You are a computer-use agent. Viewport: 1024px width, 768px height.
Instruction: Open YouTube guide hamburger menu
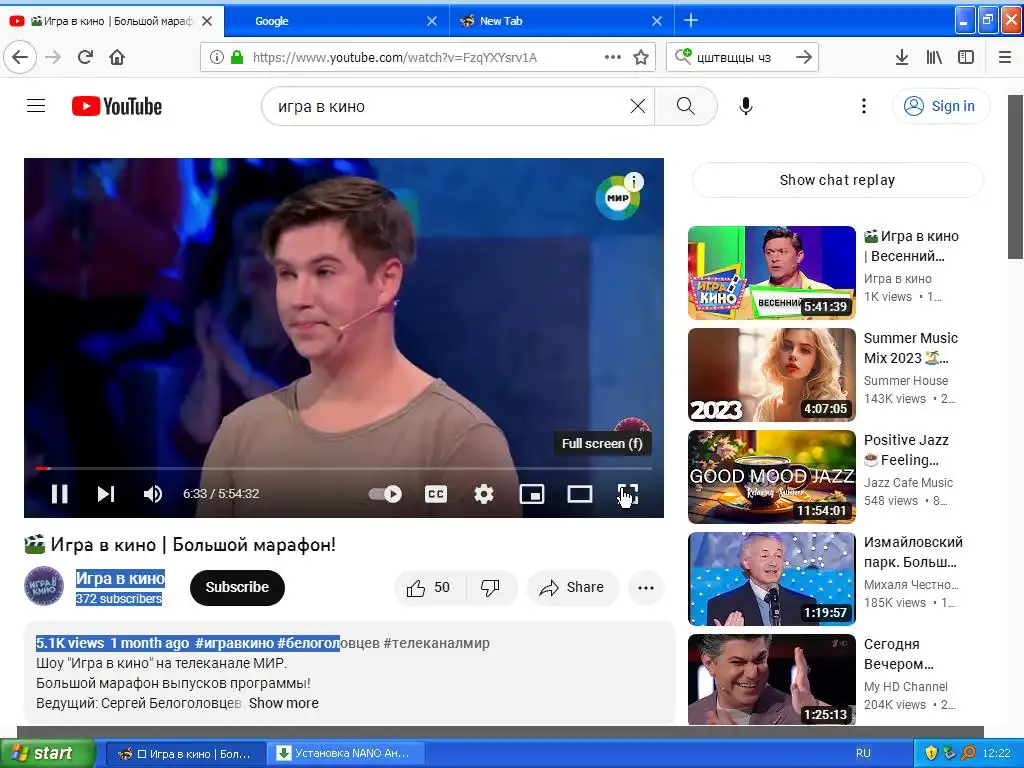(36, 106)
